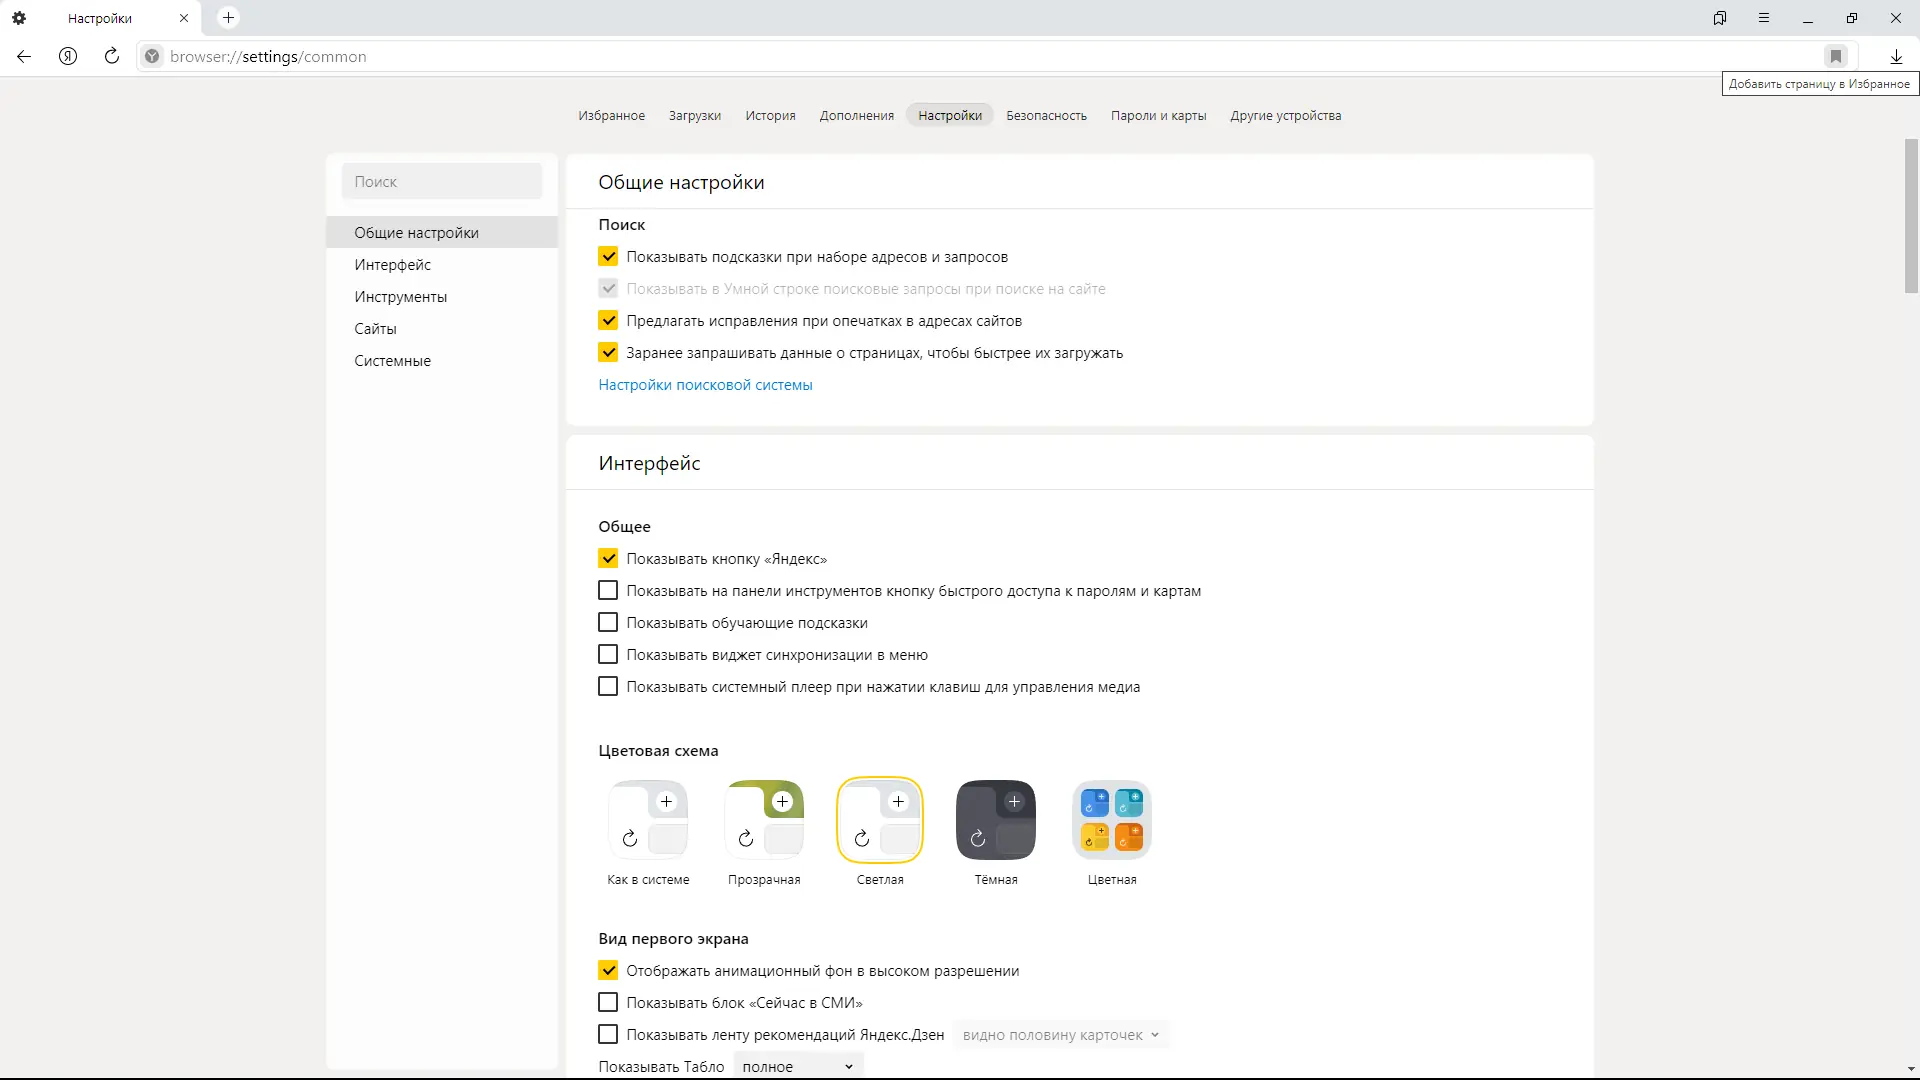Open the Показывать Табло dropdown

pos(798,1066)
